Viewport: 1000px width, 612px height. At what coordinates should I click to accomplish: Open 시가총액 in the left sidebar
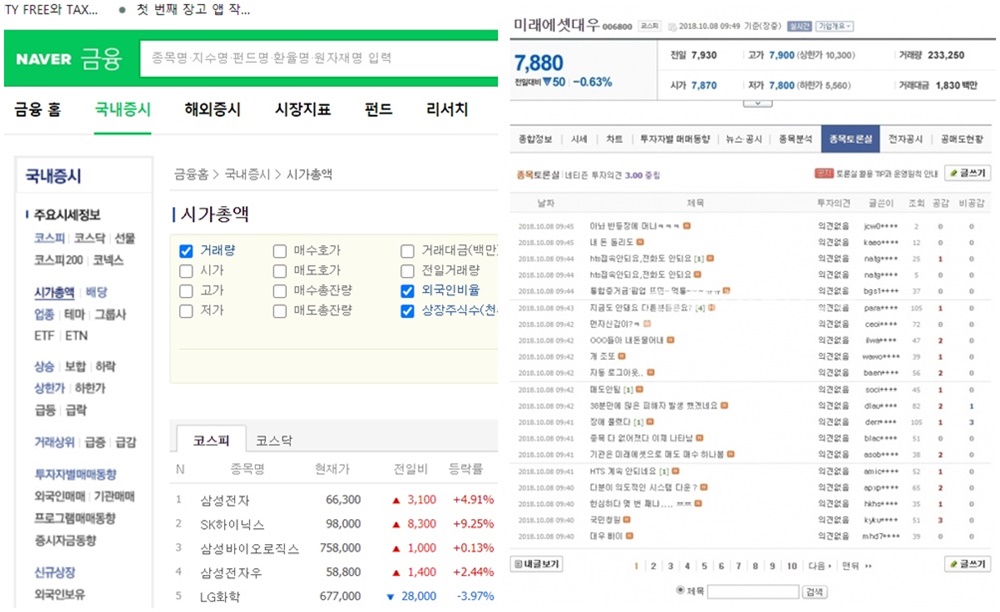pyautogui.click(x=54, y=293)
